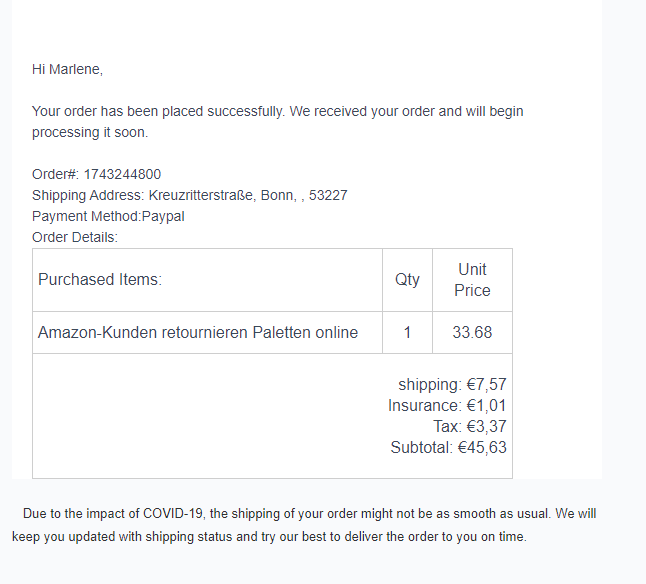646x584 pixels.
Task: Click the Subtotal €45,63 line
Action: 448,447
